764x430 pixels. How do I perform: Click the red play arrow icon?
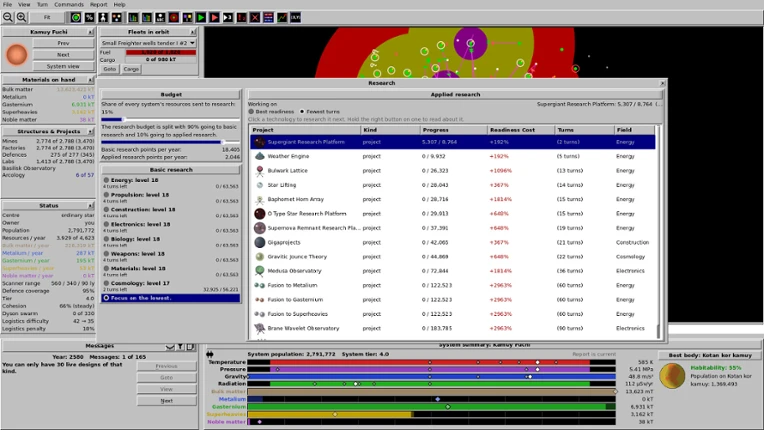[214, 18]
